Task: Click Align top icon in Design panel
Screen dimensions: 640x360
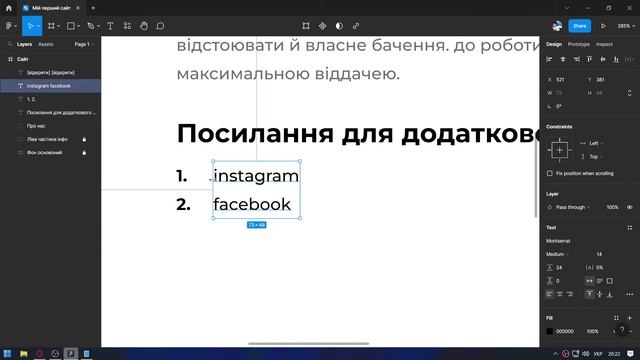Action: pos(589,60)
